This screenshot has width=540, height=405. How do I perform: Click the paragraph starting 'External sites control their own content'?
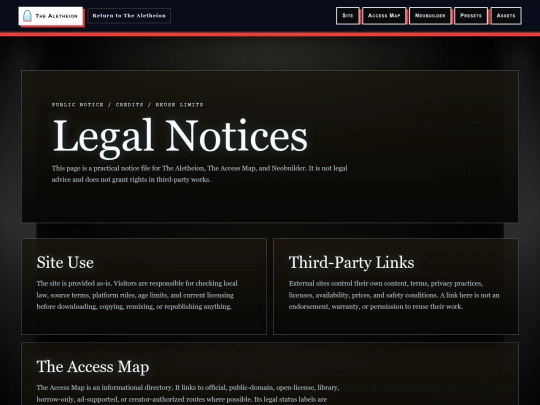[394, 295]
